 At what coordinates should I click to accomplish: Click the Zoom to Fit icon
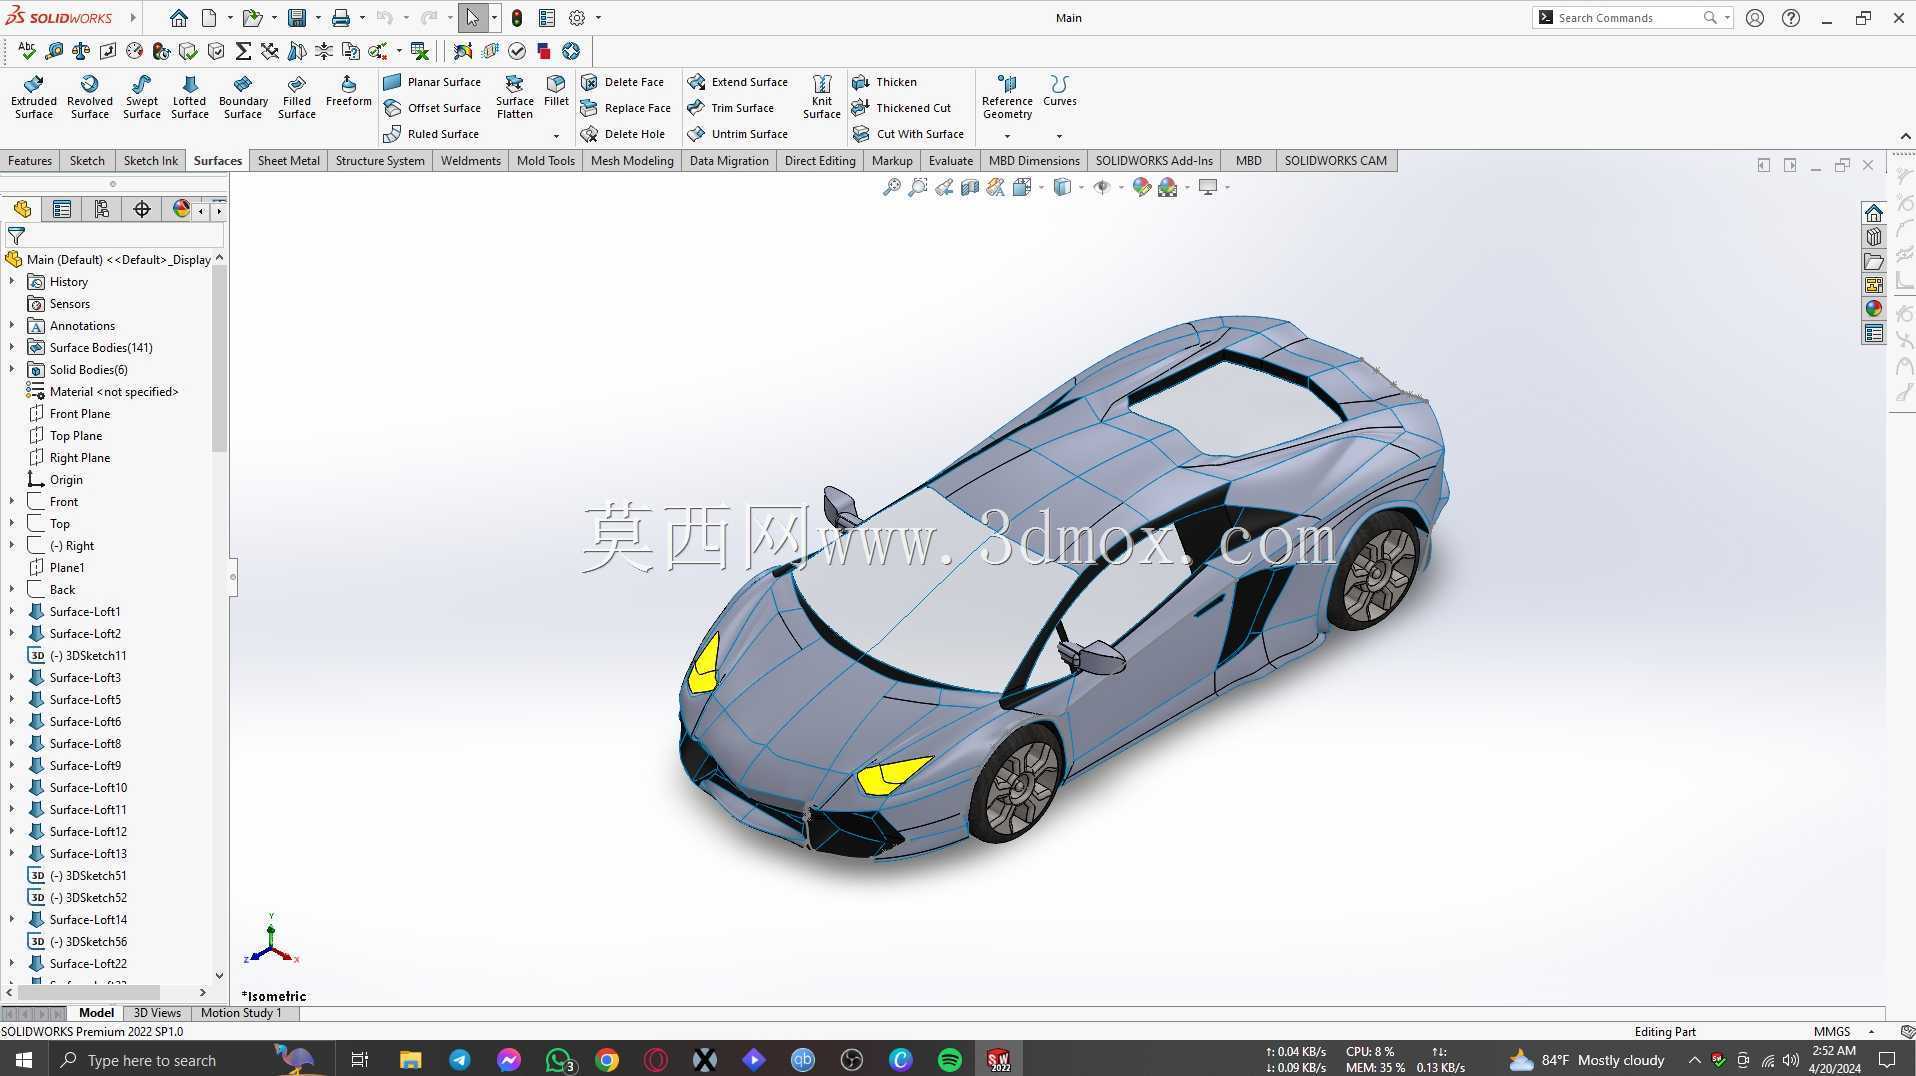pyautogui.click(x=891, y=187)
